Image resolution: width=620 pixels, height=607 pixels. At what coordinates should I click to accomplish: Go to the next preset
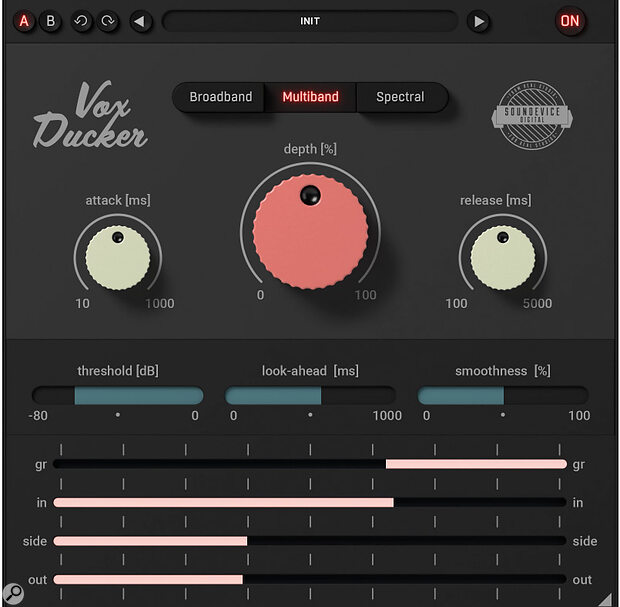478,21
